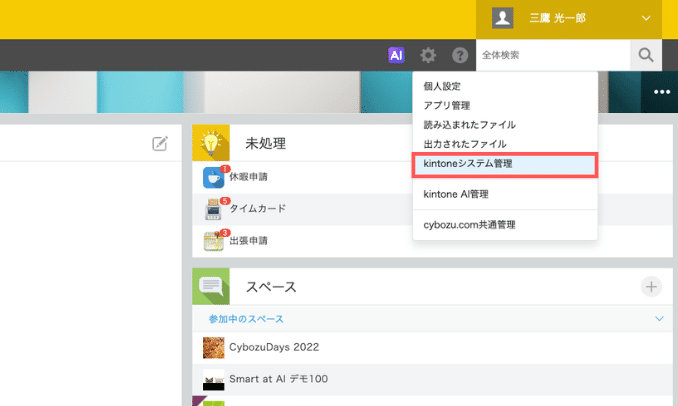This screenshot has width=678, height=406.
Task: Choose 出力されたファイル menu entry
Action: 505,144
